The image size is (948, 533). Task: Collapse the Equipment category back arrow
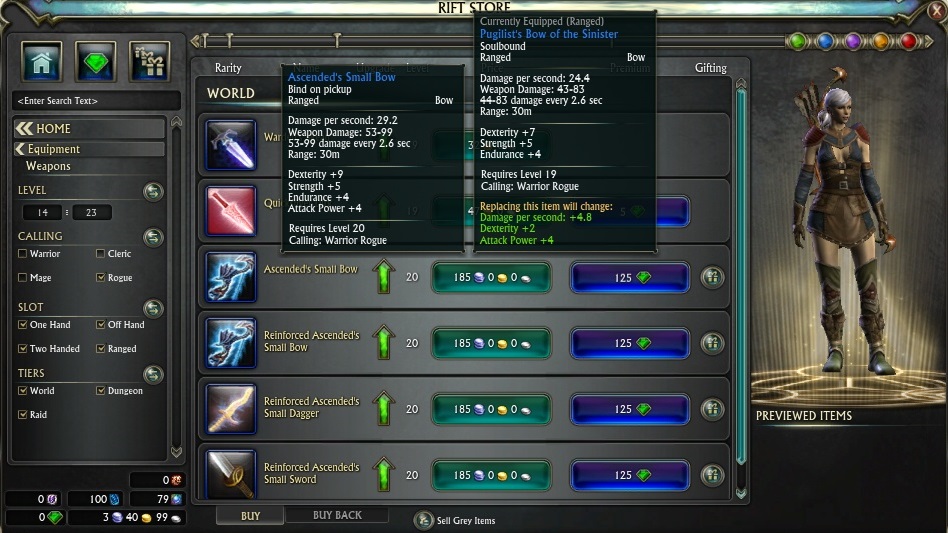tap(21, 149)
